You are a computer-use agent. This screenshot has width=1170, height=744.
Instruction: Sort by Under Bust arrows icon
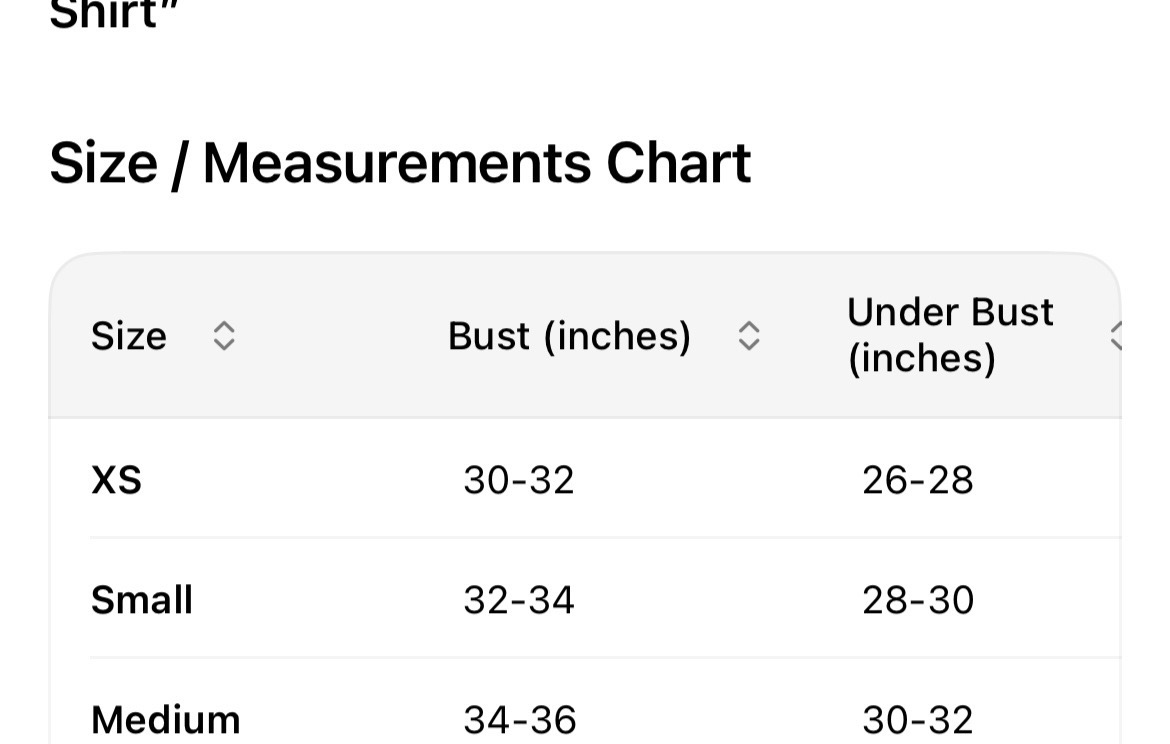1116,336
